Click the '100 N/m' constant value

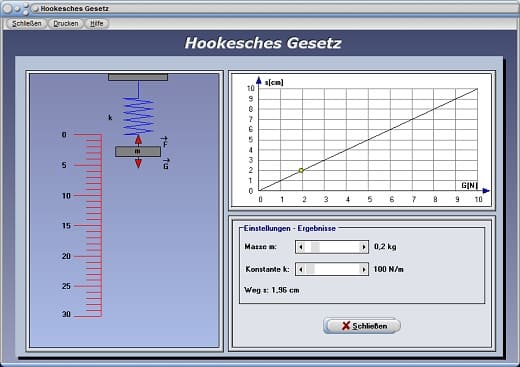388,269
